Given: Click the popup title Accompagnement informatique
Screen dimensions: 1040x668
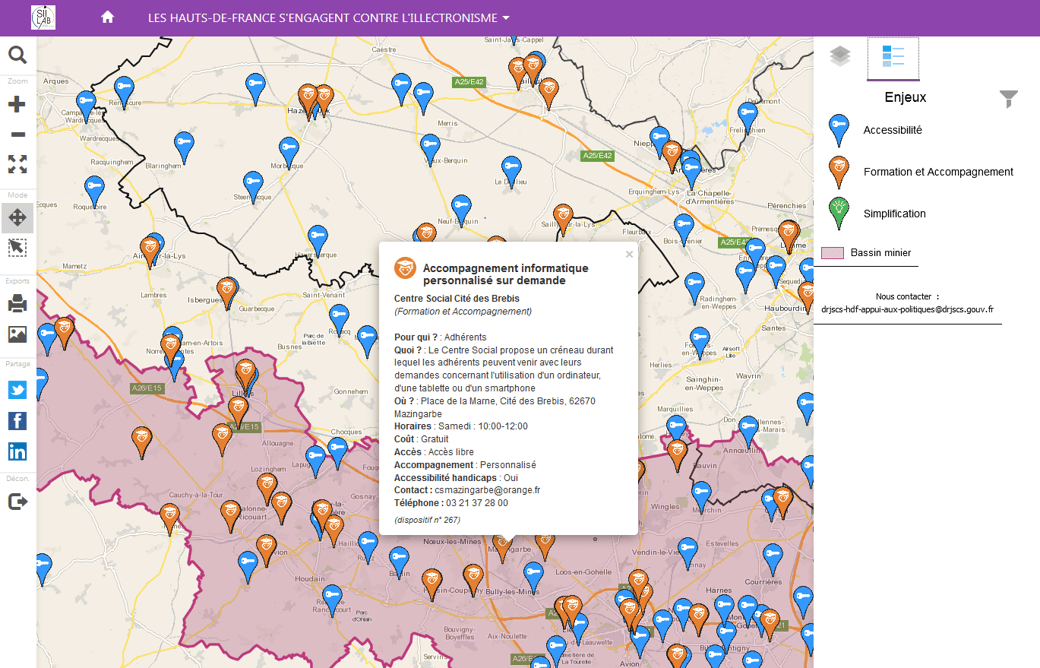Looking at the screenshot, I should click(x=505, y=274).
